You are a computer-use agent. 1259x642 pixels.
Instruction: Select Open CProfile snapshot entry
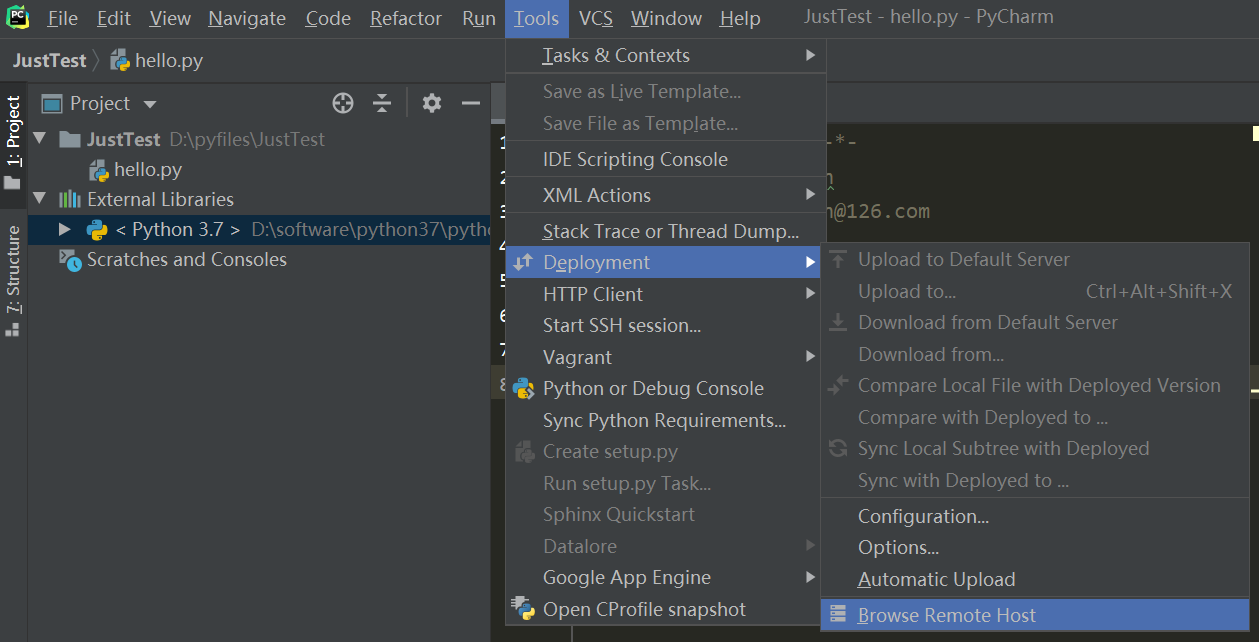pyautogui.click(x=666, y=609)
